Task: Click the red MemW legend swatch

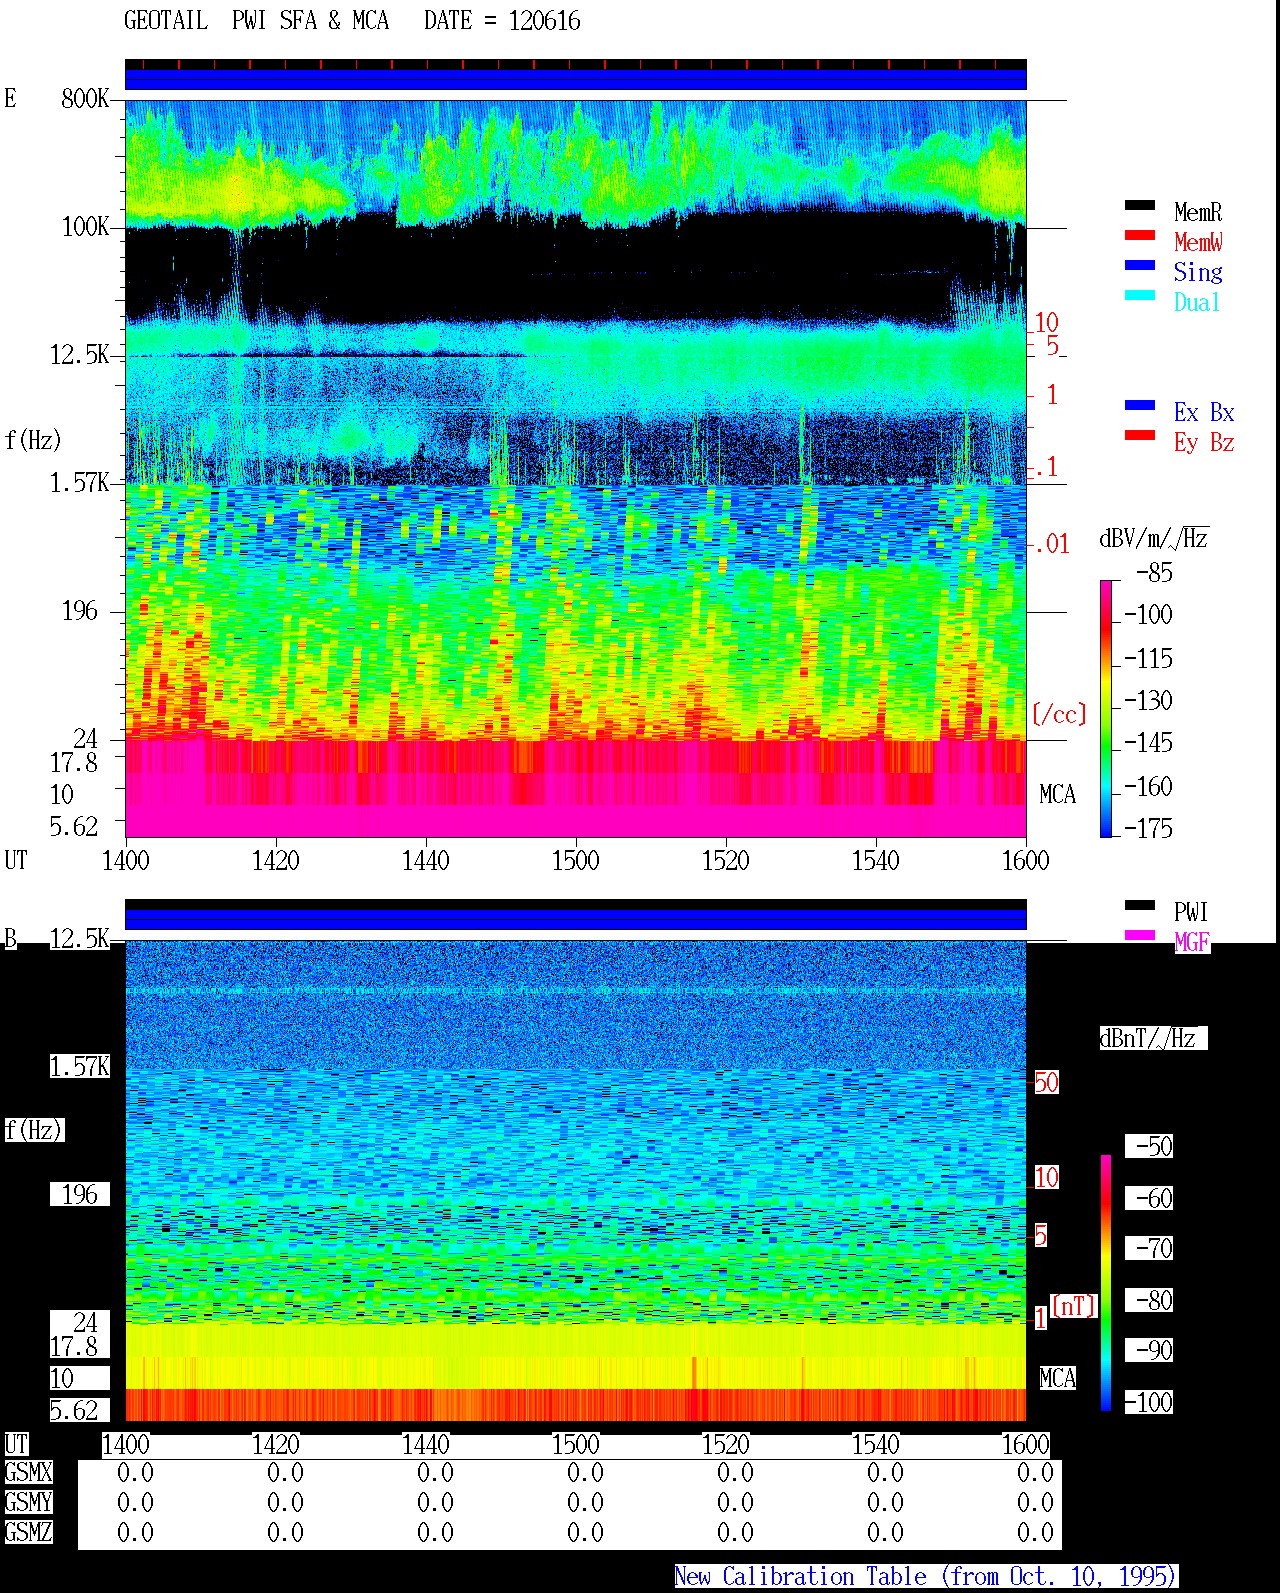Action: tap(1140, 236)
